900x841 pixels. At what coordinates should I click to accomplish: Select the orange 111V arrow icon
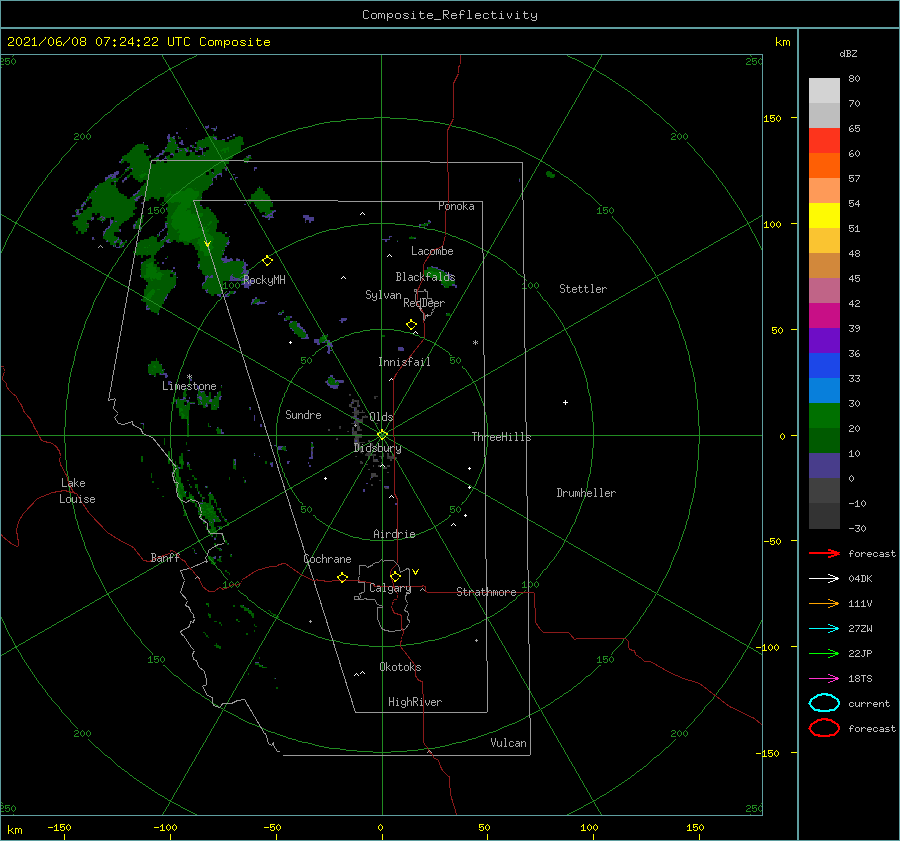[824, 603]
